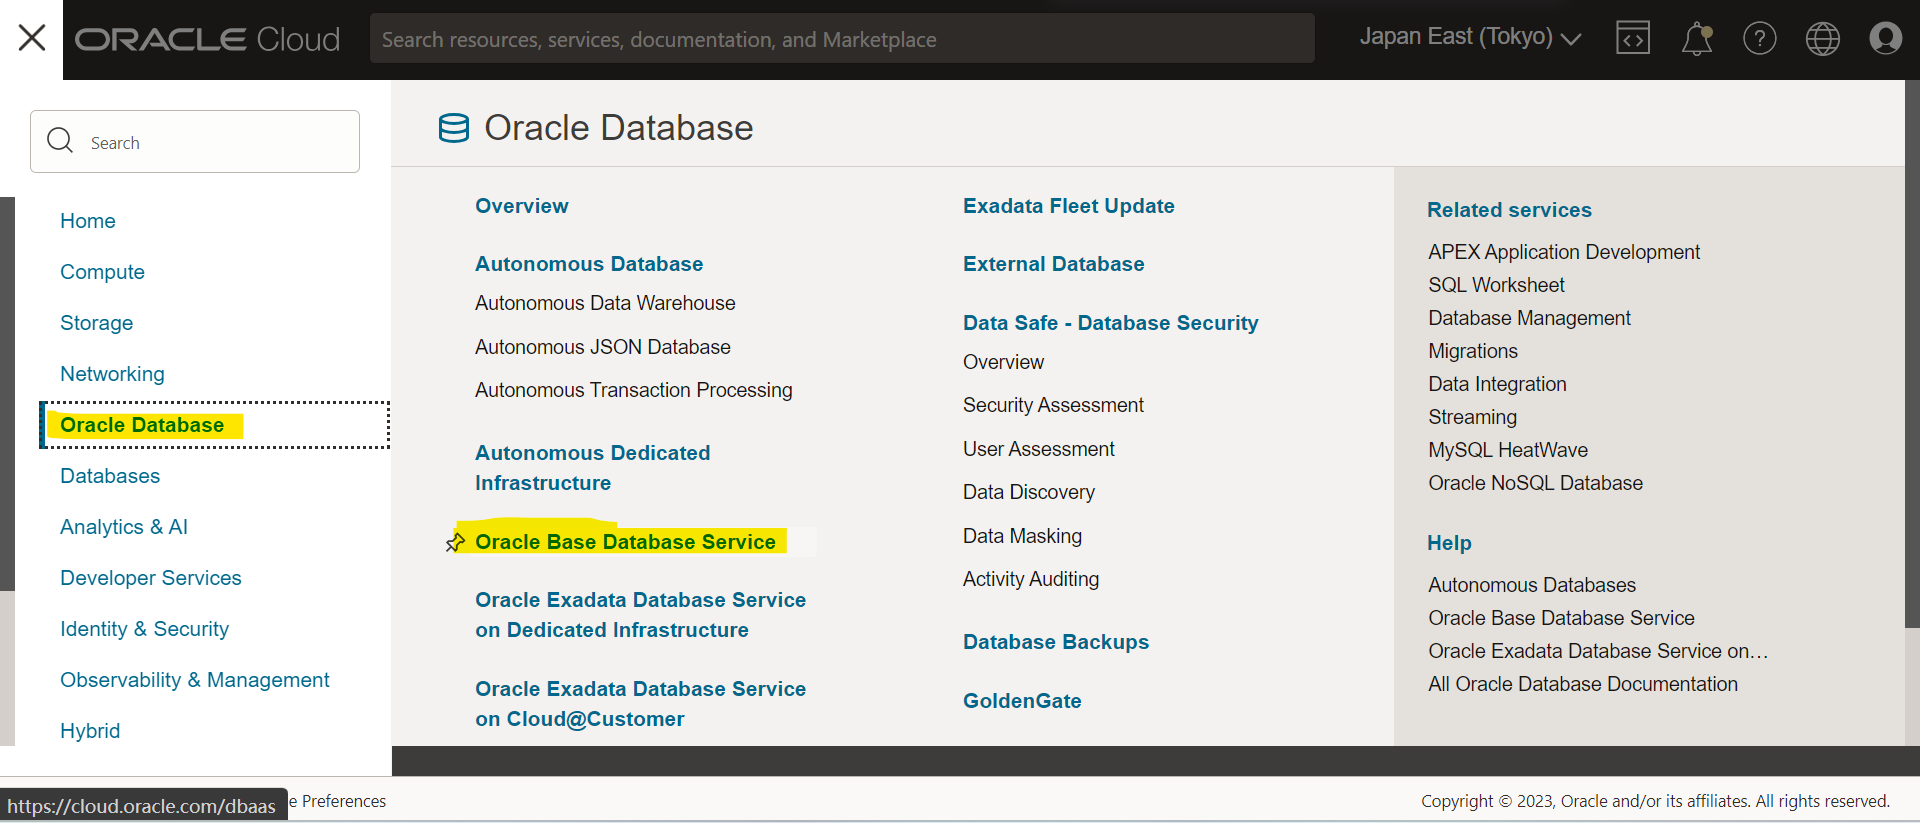Select Identity & Security in the navigation menu

pos(144,629)
